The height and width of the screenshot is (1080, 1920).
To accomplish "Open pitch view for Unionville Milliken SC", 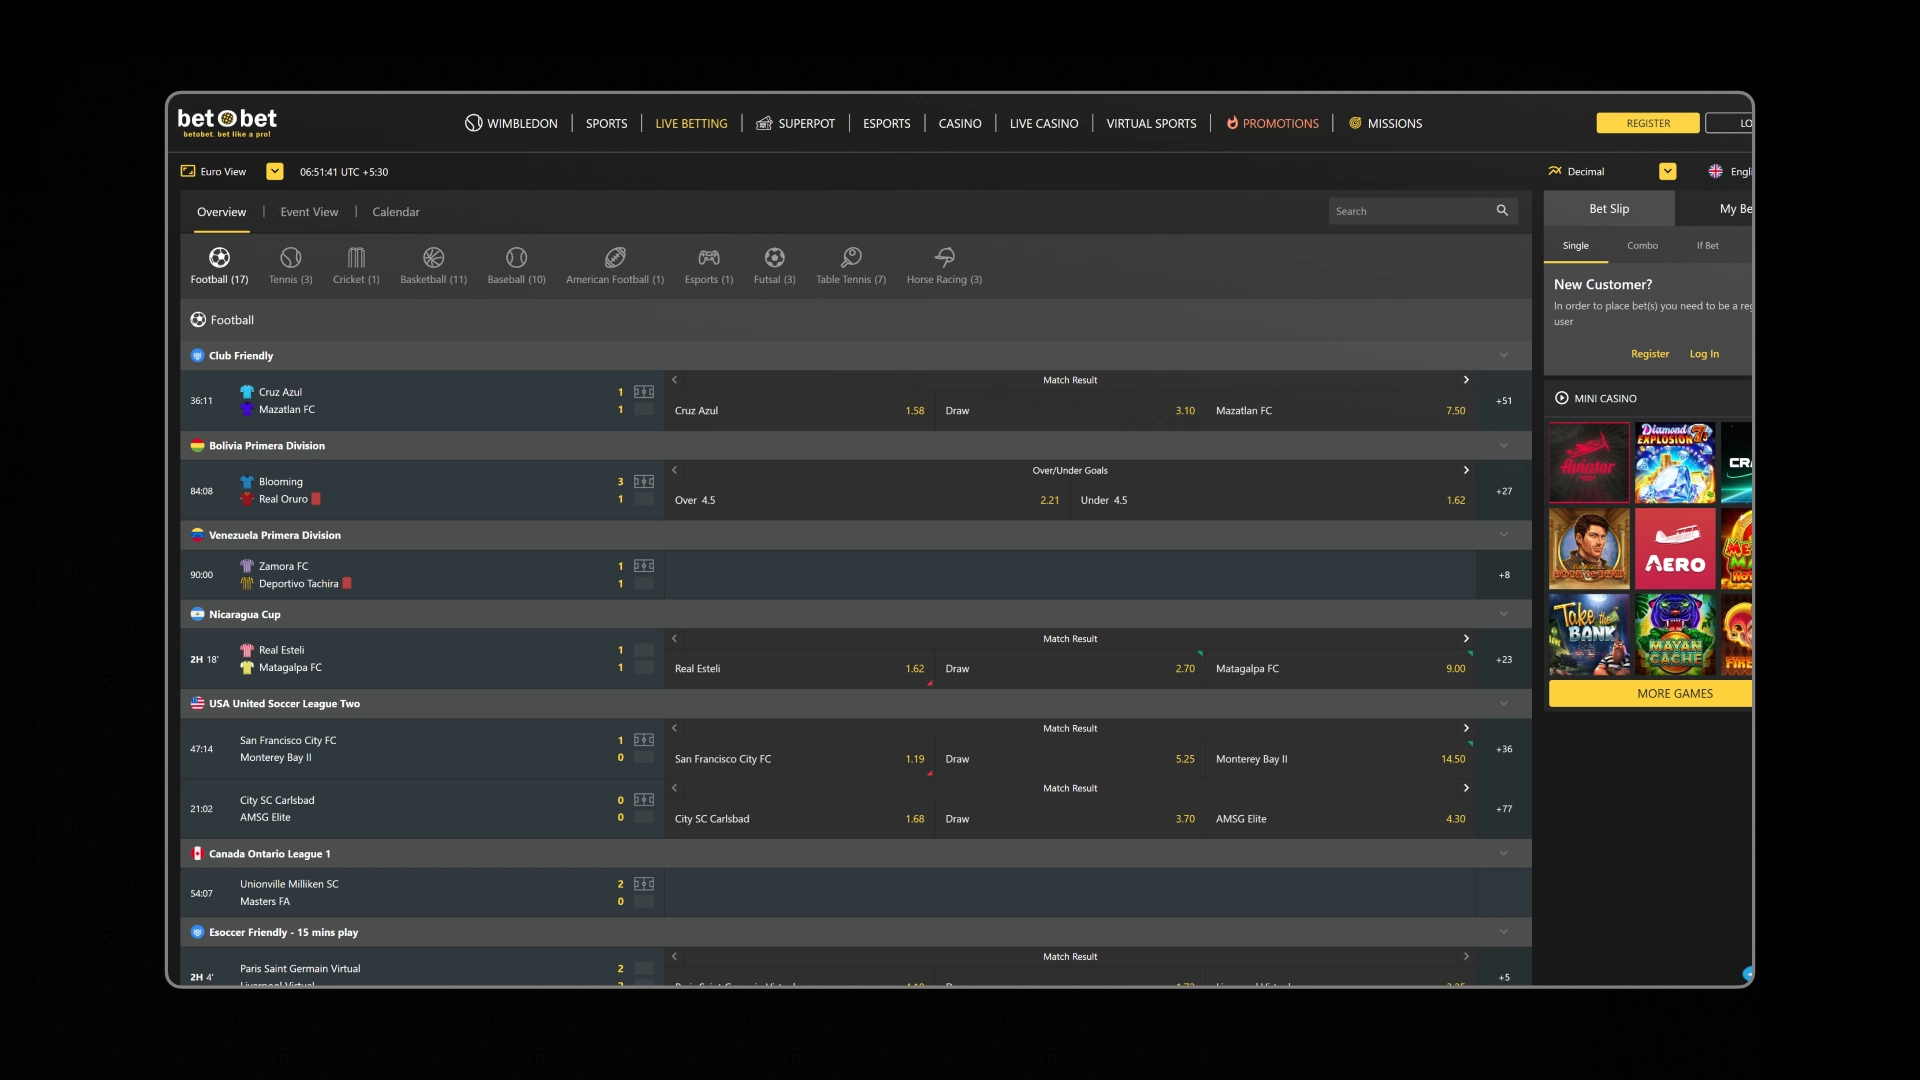I will pos(644,884).
